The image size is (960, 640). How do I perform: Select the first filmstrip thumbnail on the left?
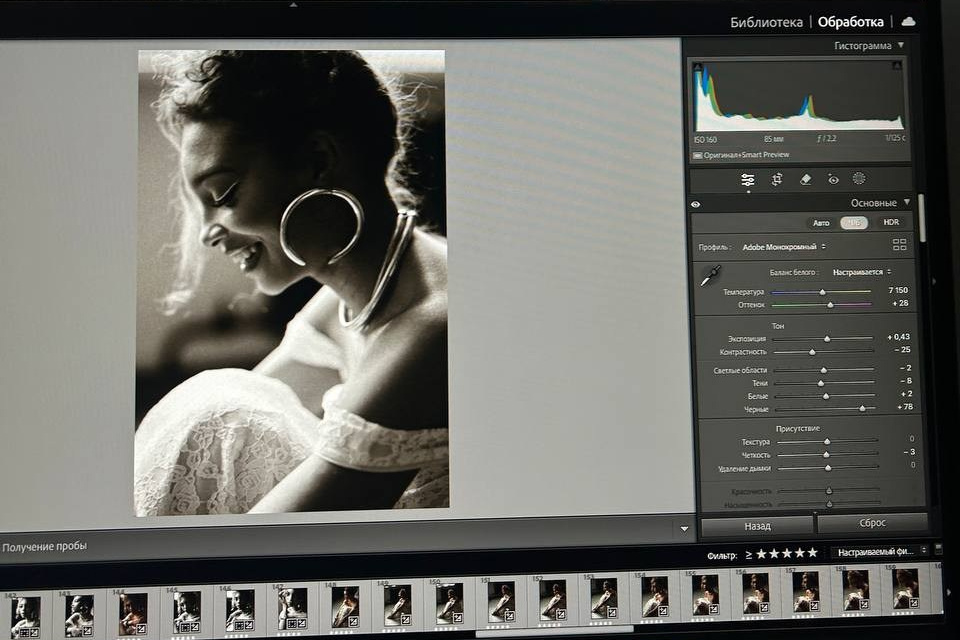[25, 612]
